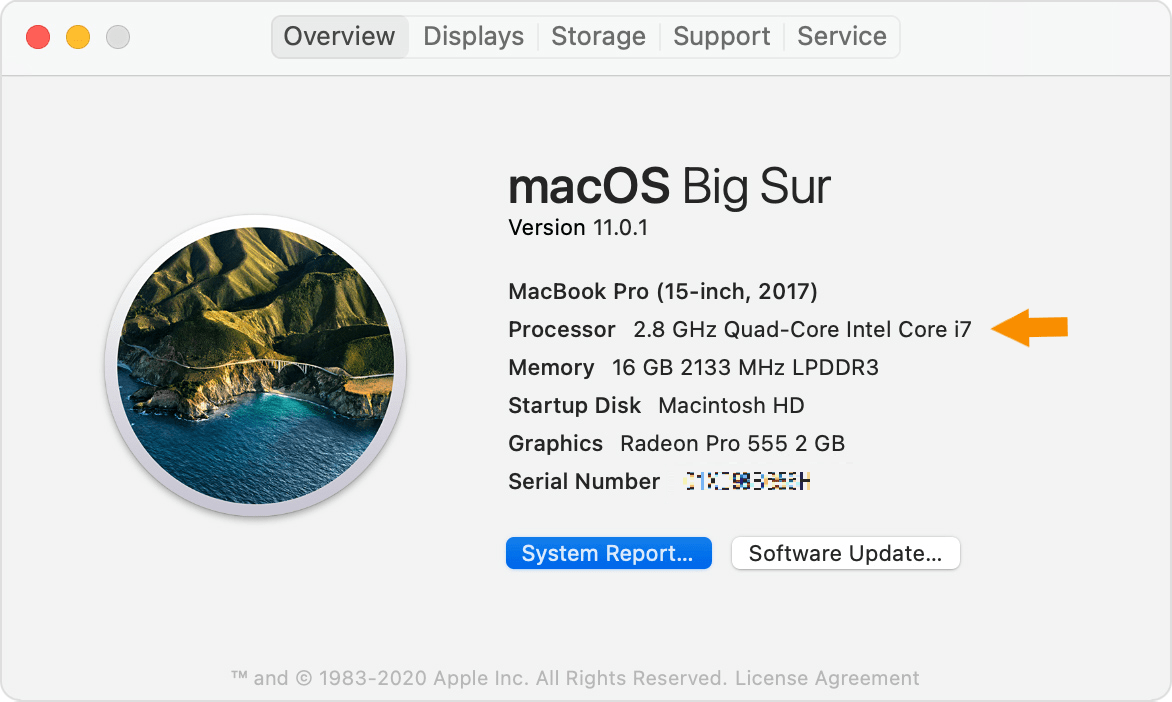This screenshot has width=1172, height=702.
Task: Select the macOS Big Sur title text
Action: (x=669, y=186)
